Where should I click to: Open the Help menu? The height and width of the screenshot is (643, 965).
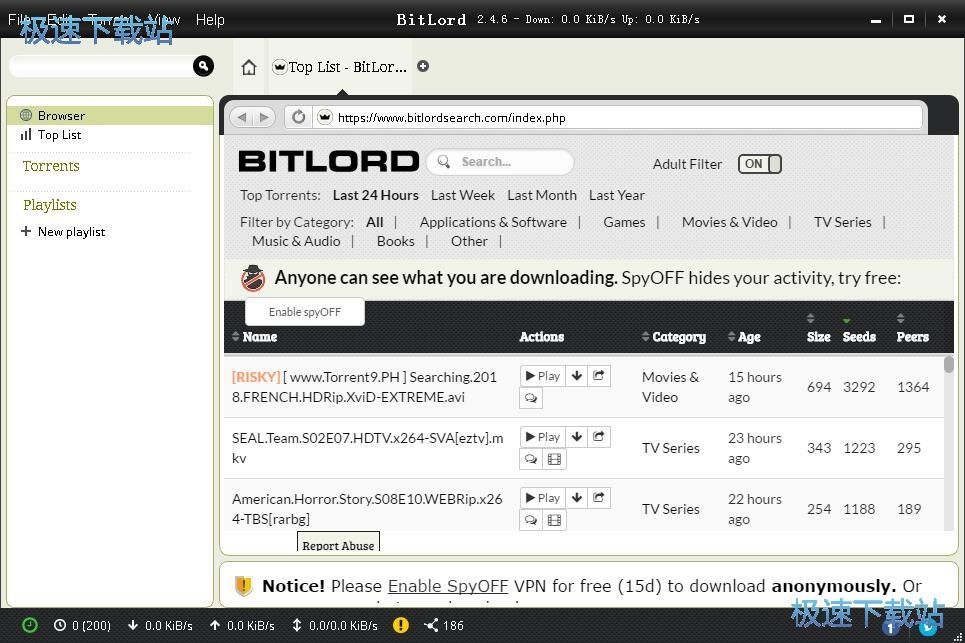[210, 20]
